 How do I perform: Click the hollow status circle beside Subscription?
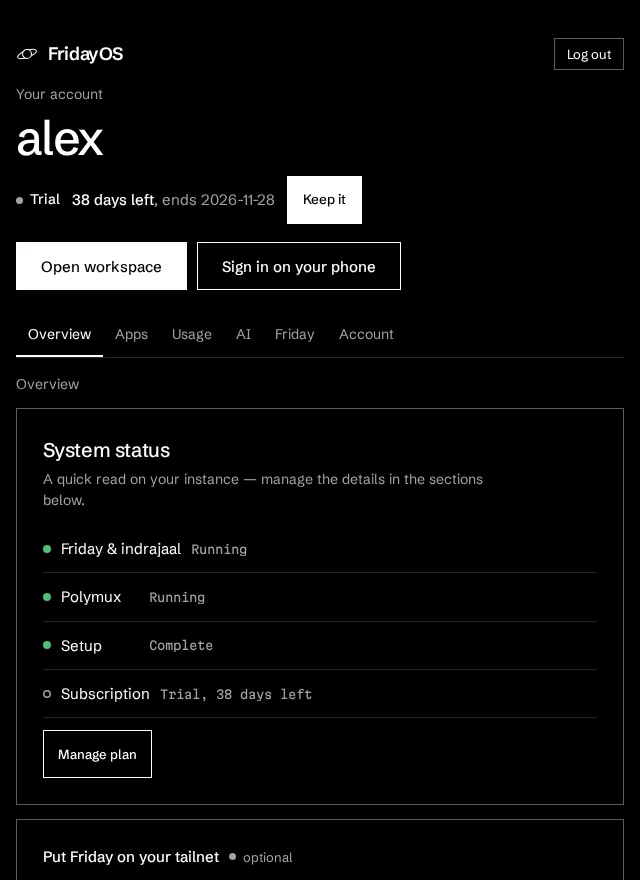[x=47, y=694]
